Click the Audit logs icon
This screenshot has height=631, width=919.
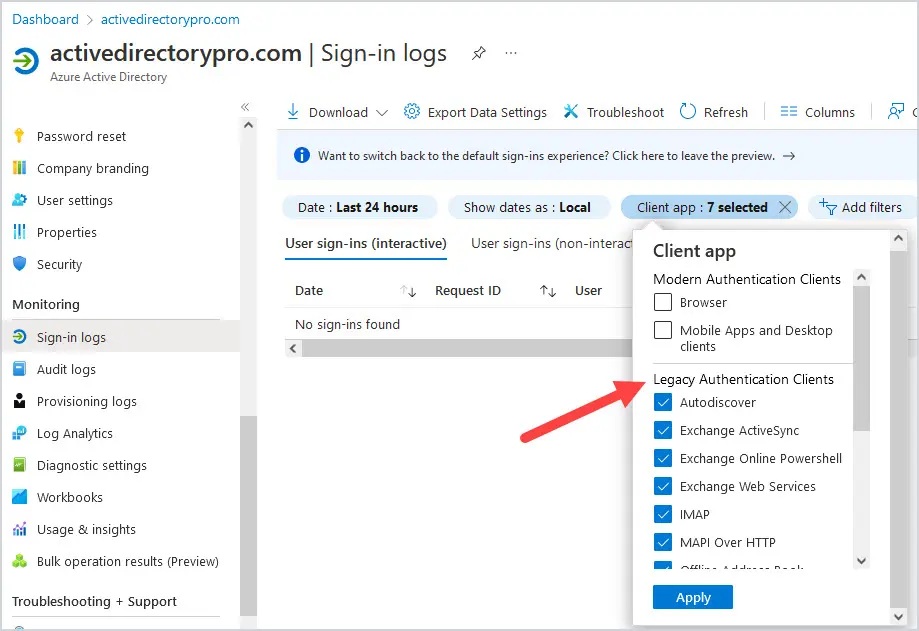(19, 369)
